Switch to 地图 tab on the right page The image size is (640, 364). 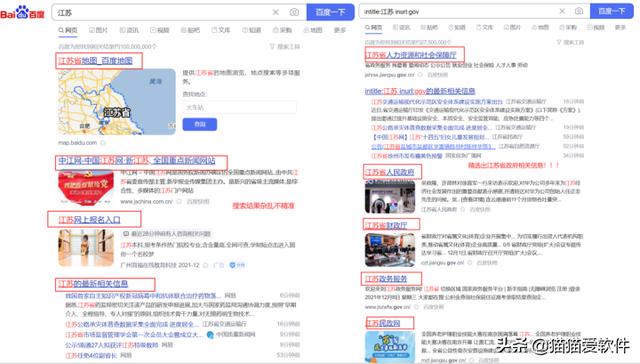[x=540, y=27]
